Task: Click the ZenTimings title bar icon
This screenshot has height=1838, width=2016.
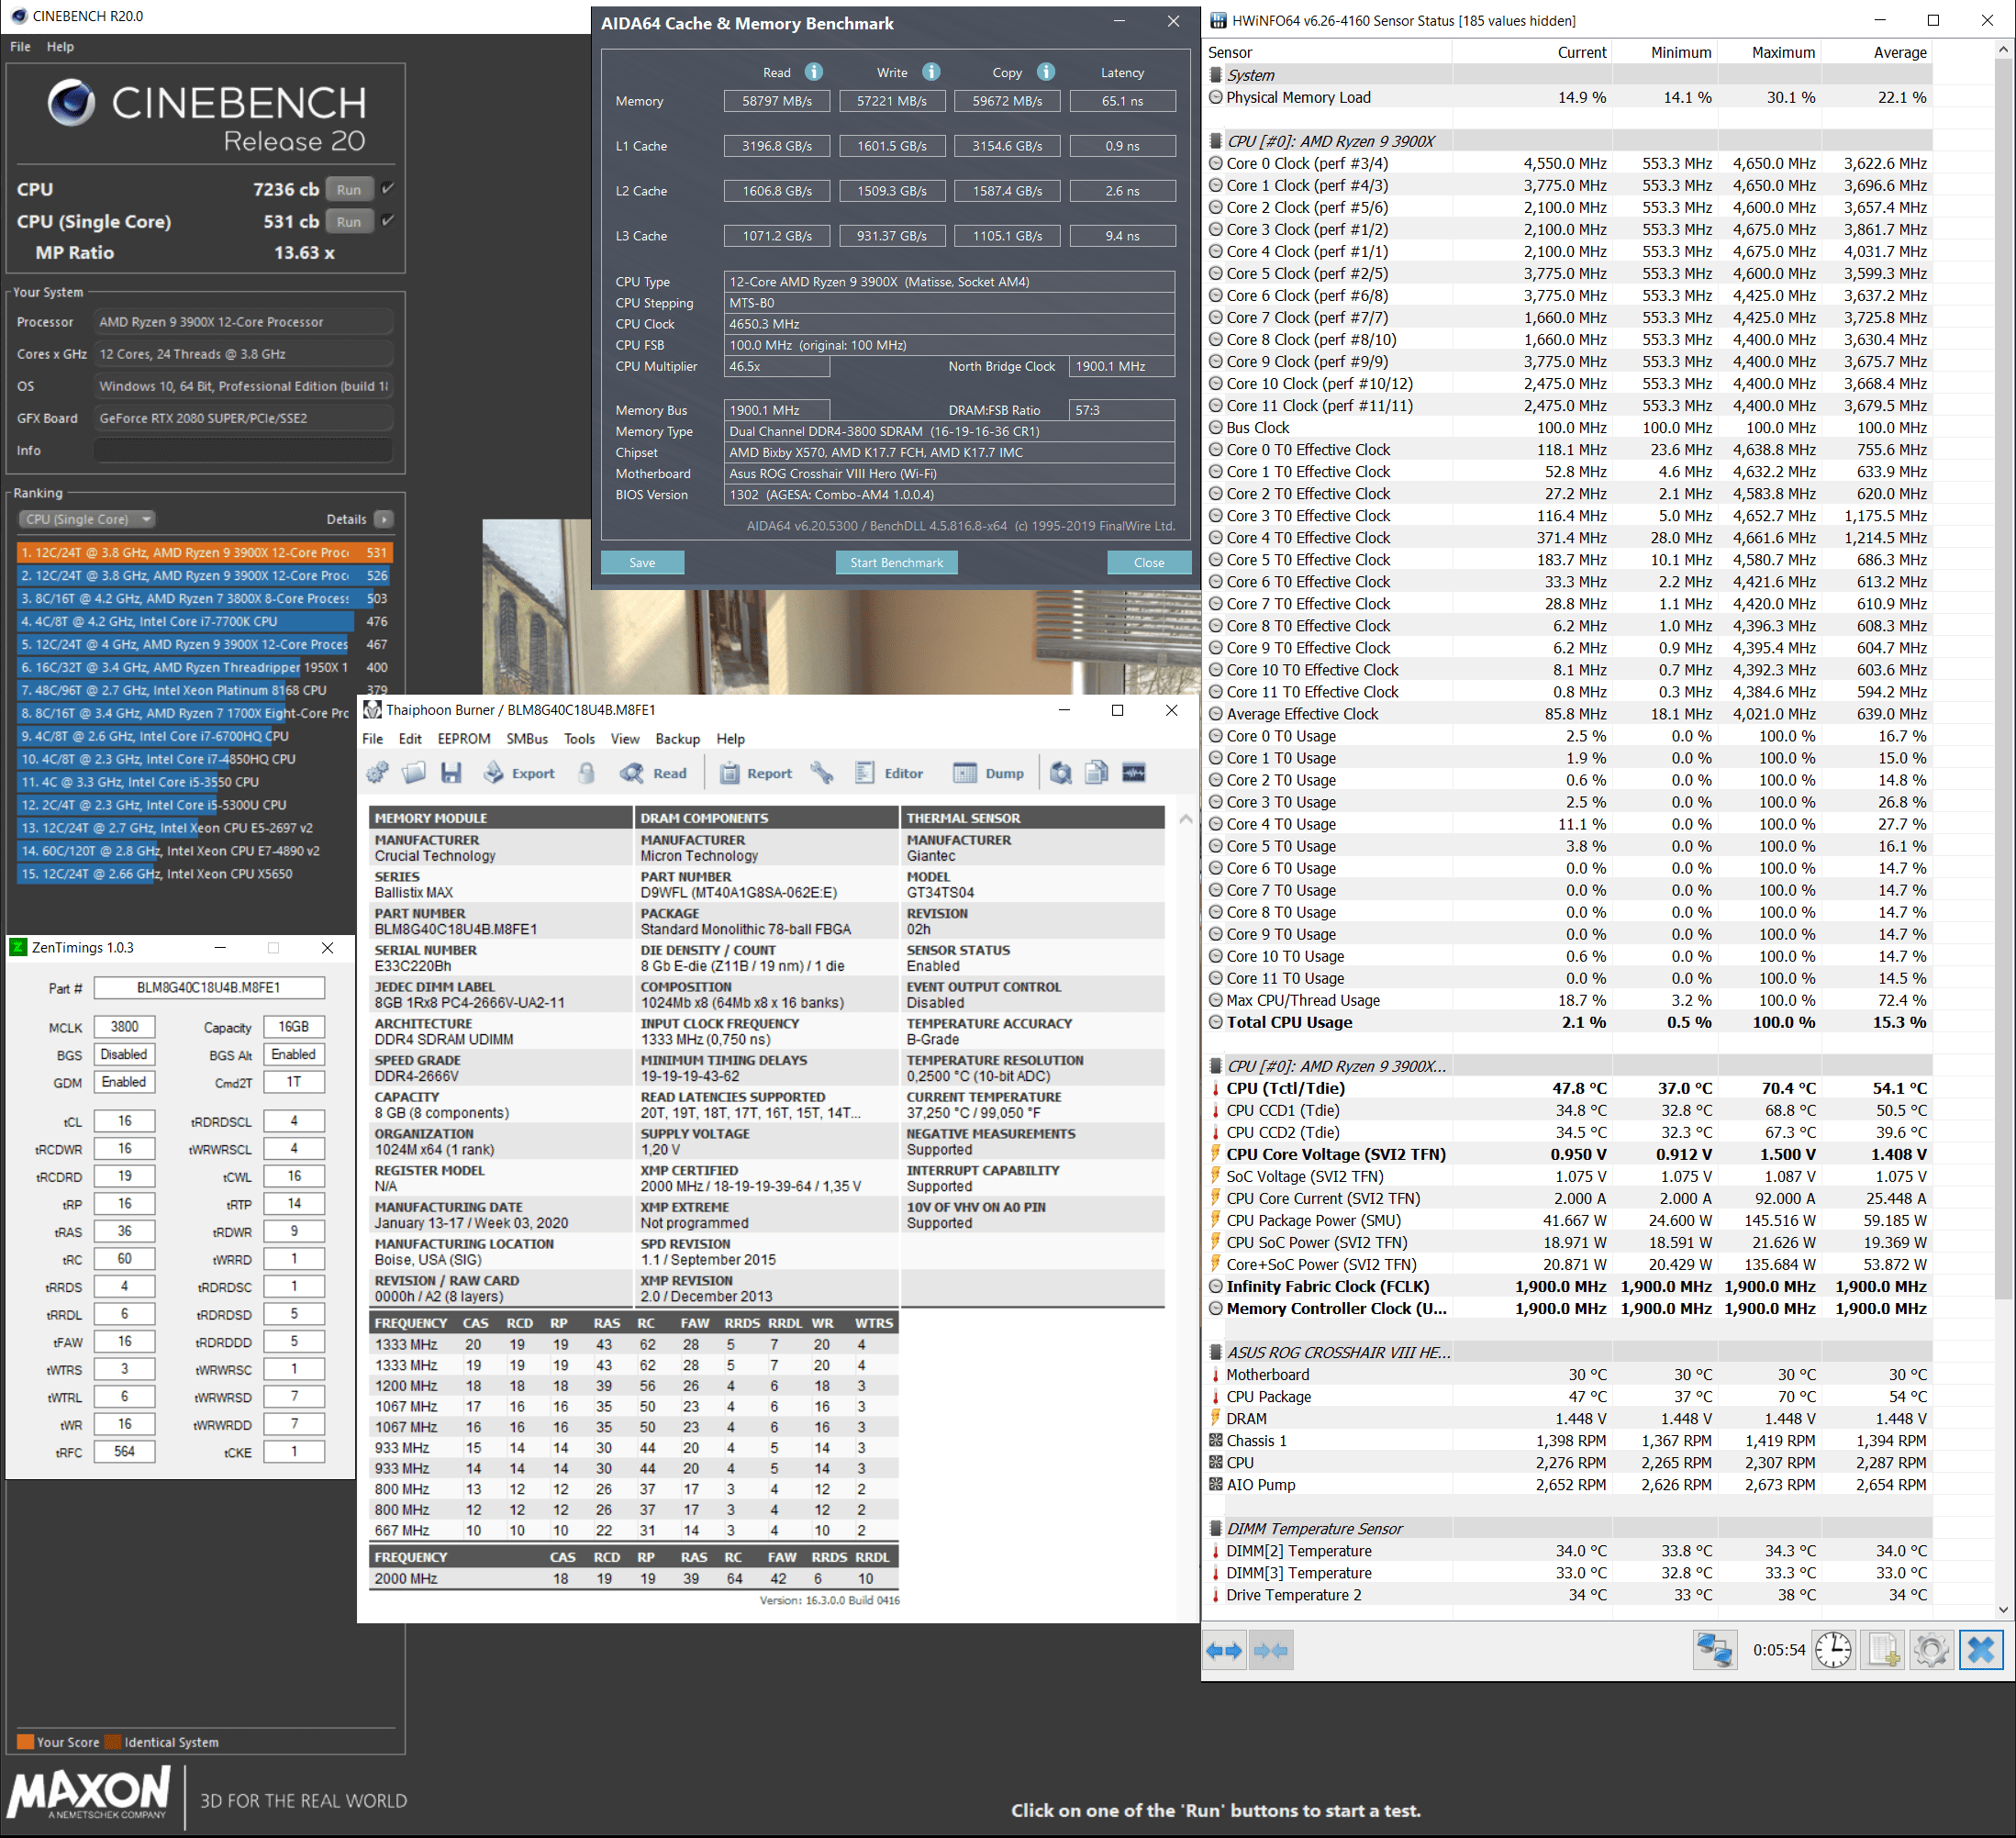Action: pyautogui.click(x=18, y=947)
